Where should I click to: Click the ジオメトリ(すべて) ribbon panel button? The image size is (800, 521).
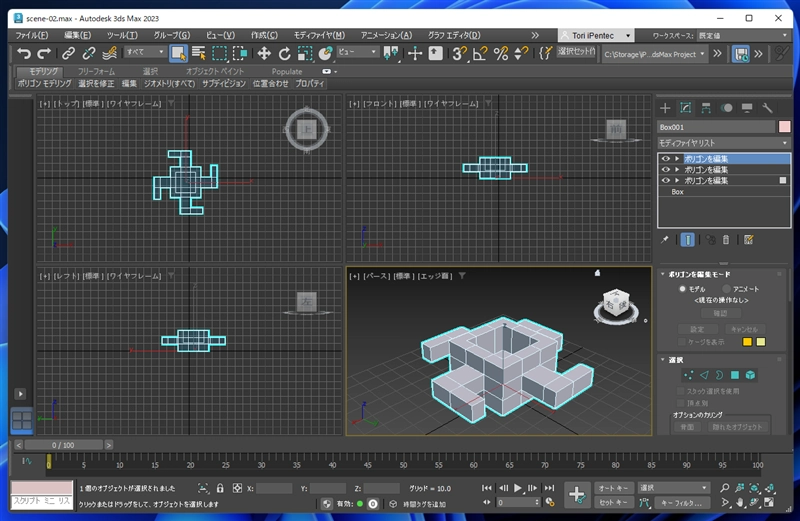point(169,83)
